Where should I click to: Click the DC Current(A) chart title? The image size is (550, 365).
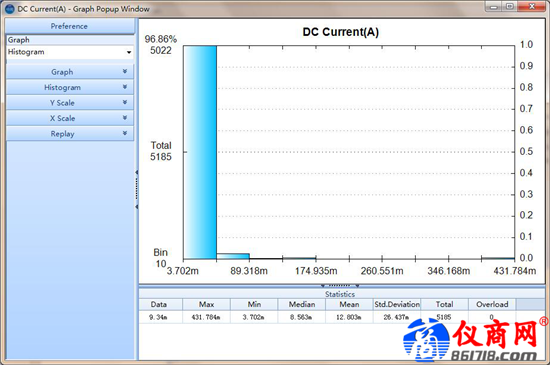tap(341, 32)
